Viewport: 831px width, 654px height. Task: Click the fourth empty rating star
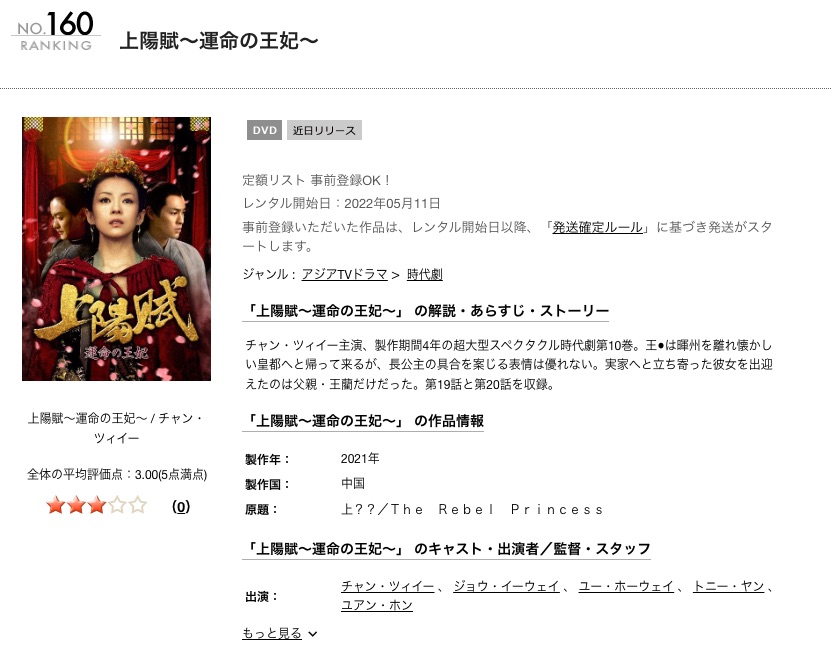click(x=117, y=505)
